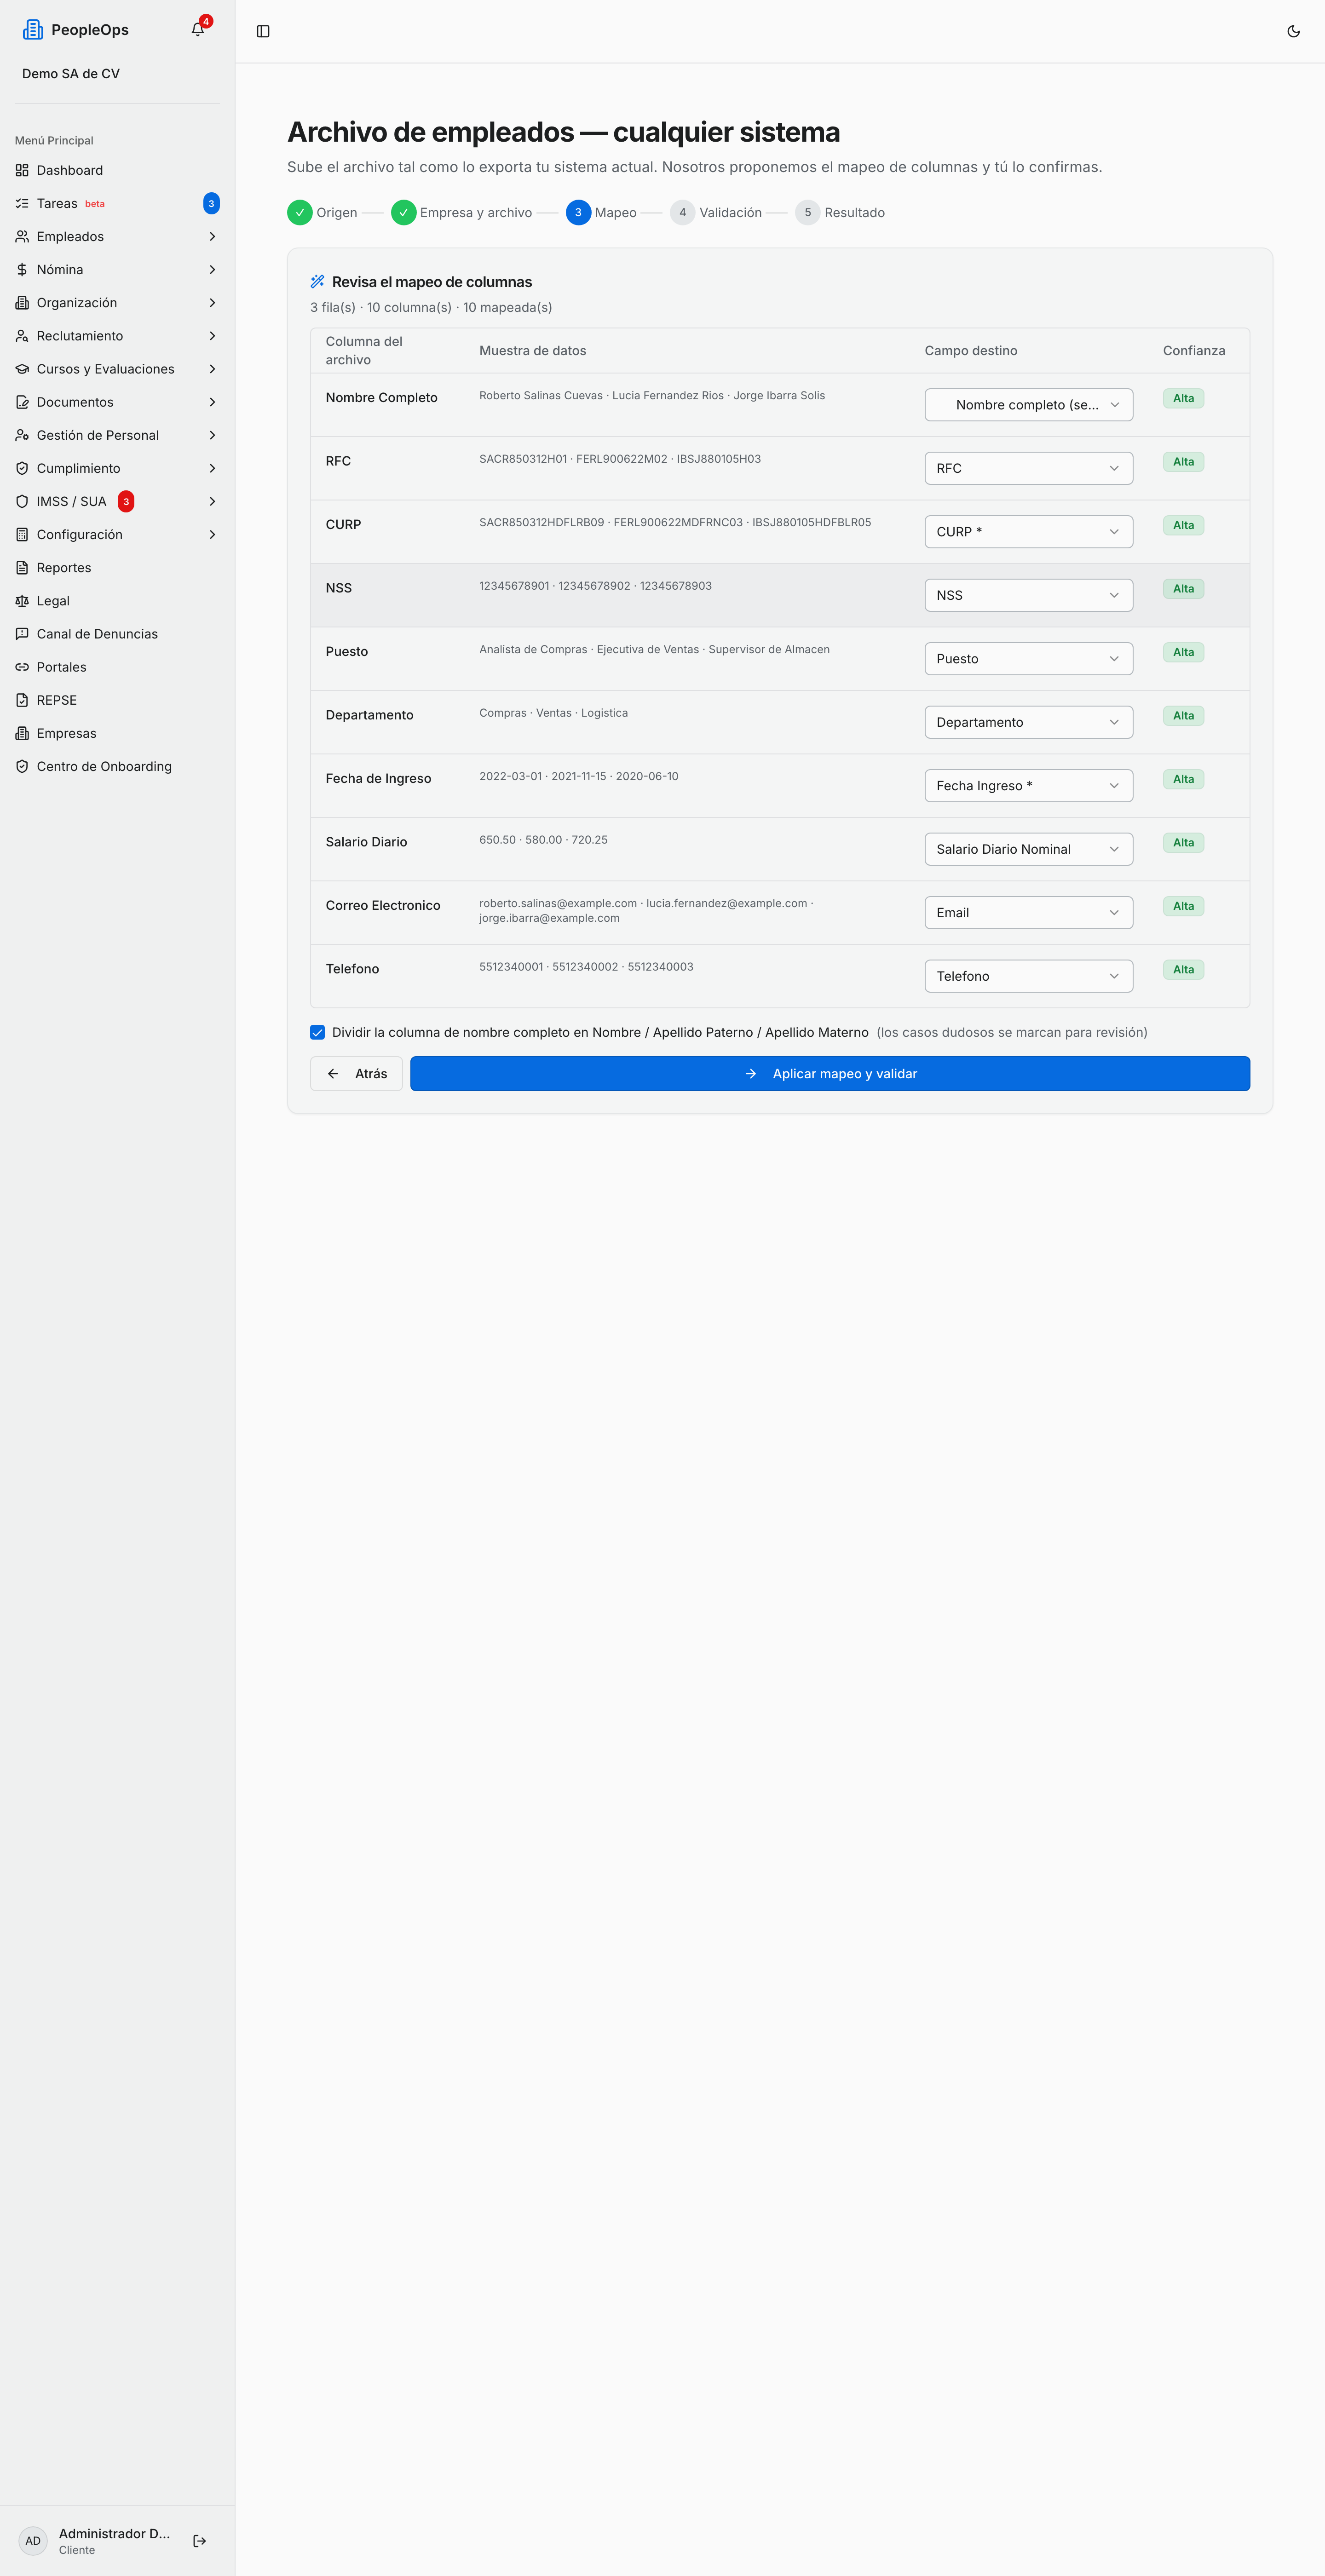1325x2576 pixels.
Task: Click the Centro de Onboarding shield icon
Action: (22, 766)
